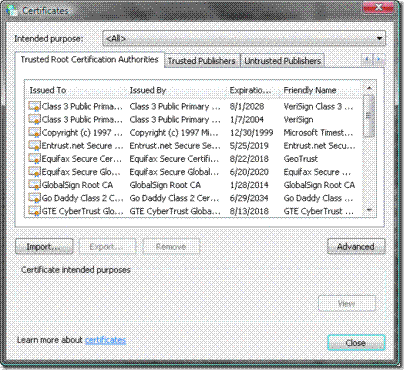404x370 pixels.
Task: Click the Remove button
Action: tap(171, 247)
